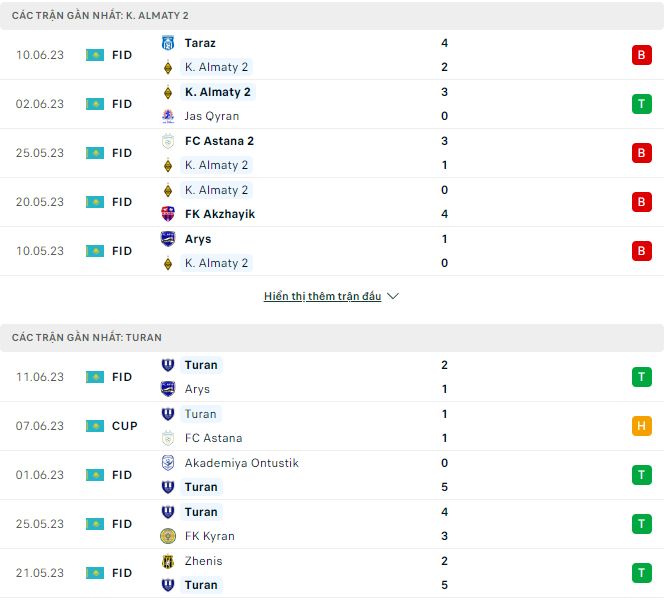Click the Kazakhstan flag on the 07.06.23 row
The height and width of the screenshot is (600, 667).
coord(95,426)
